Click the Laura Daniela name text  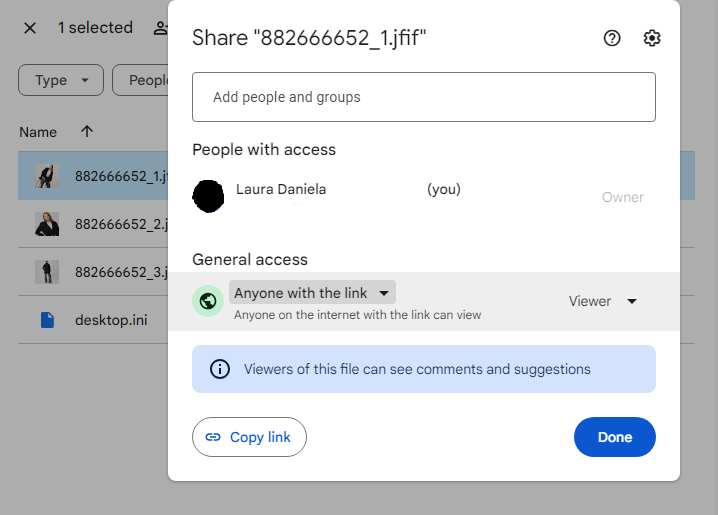[281, 189]
